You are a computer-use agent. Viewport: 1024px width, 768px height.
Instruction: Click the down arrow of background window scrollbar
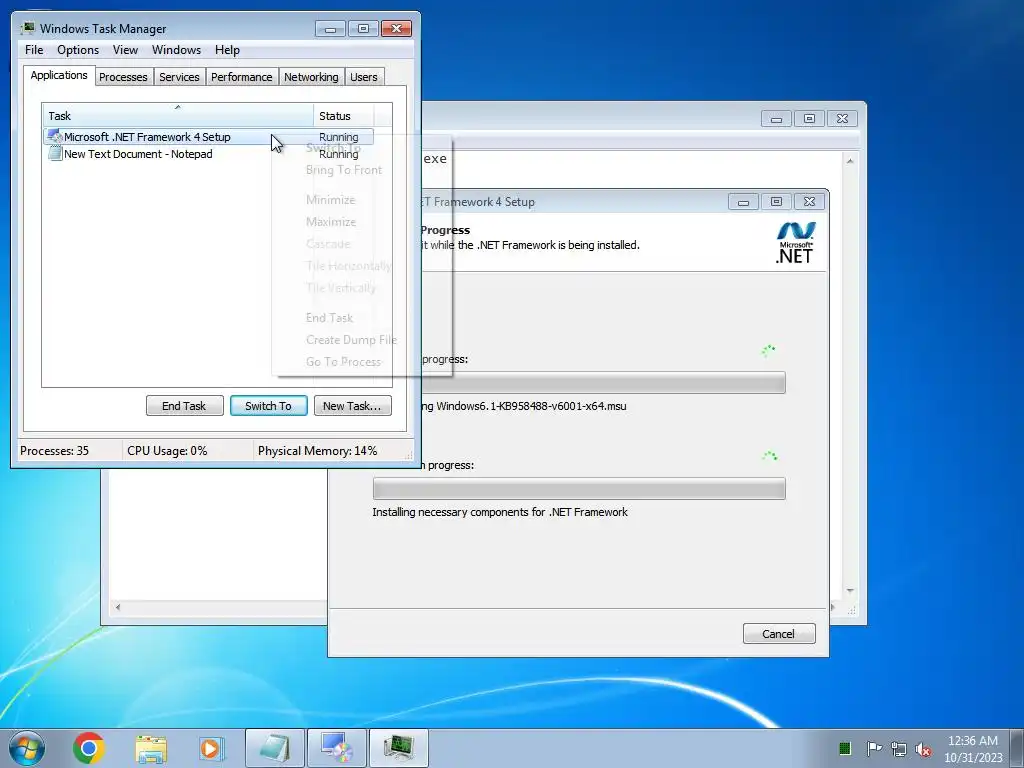click(x=850, y=590)
